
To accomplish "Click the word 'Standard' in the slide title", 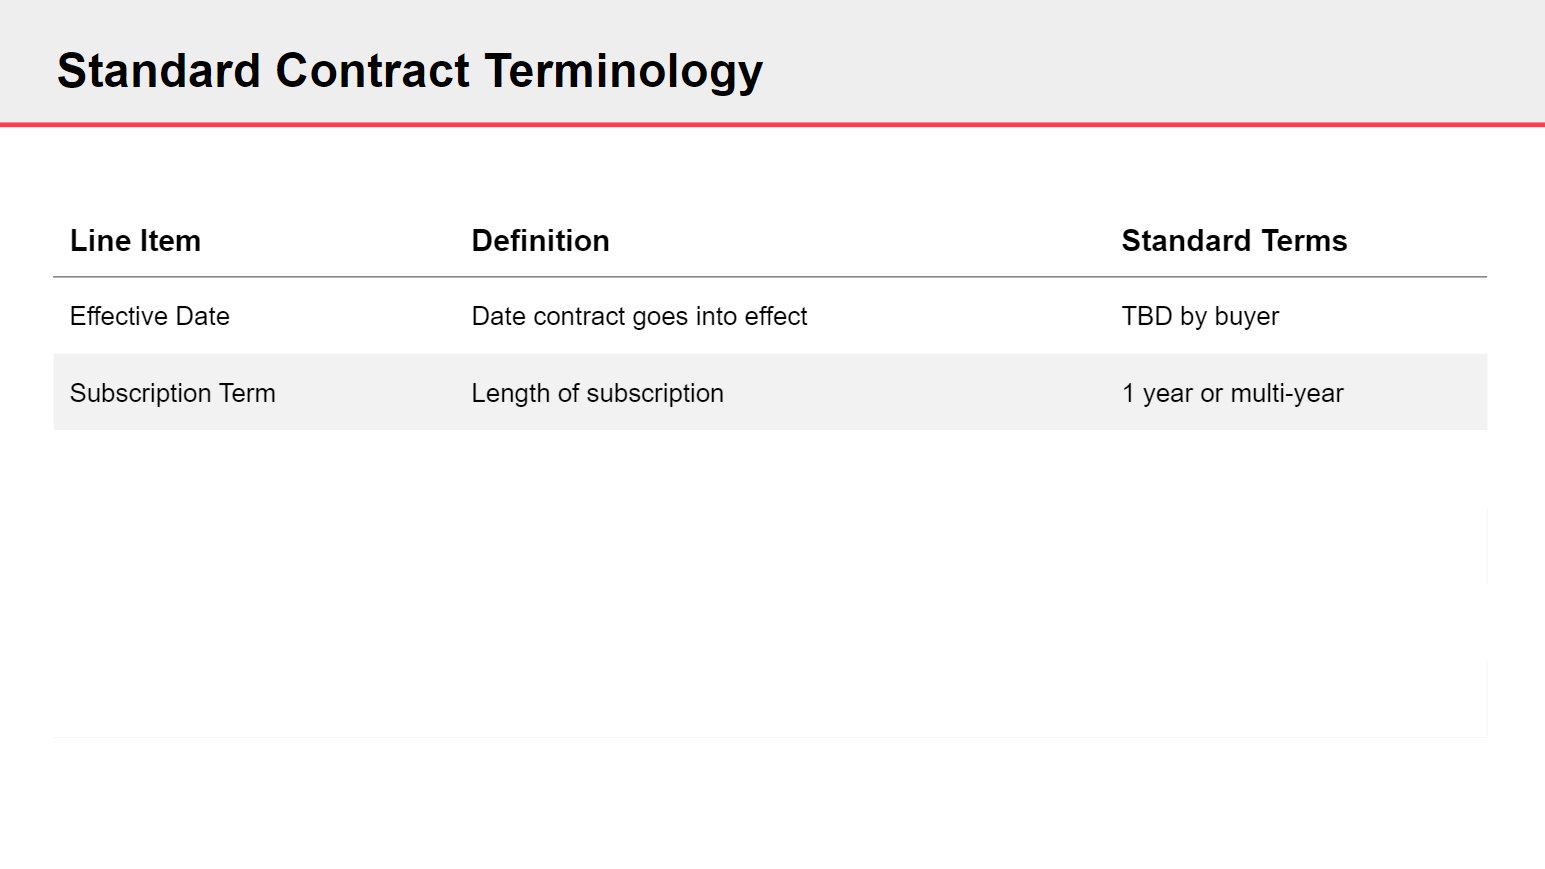I will click(158, 71).
